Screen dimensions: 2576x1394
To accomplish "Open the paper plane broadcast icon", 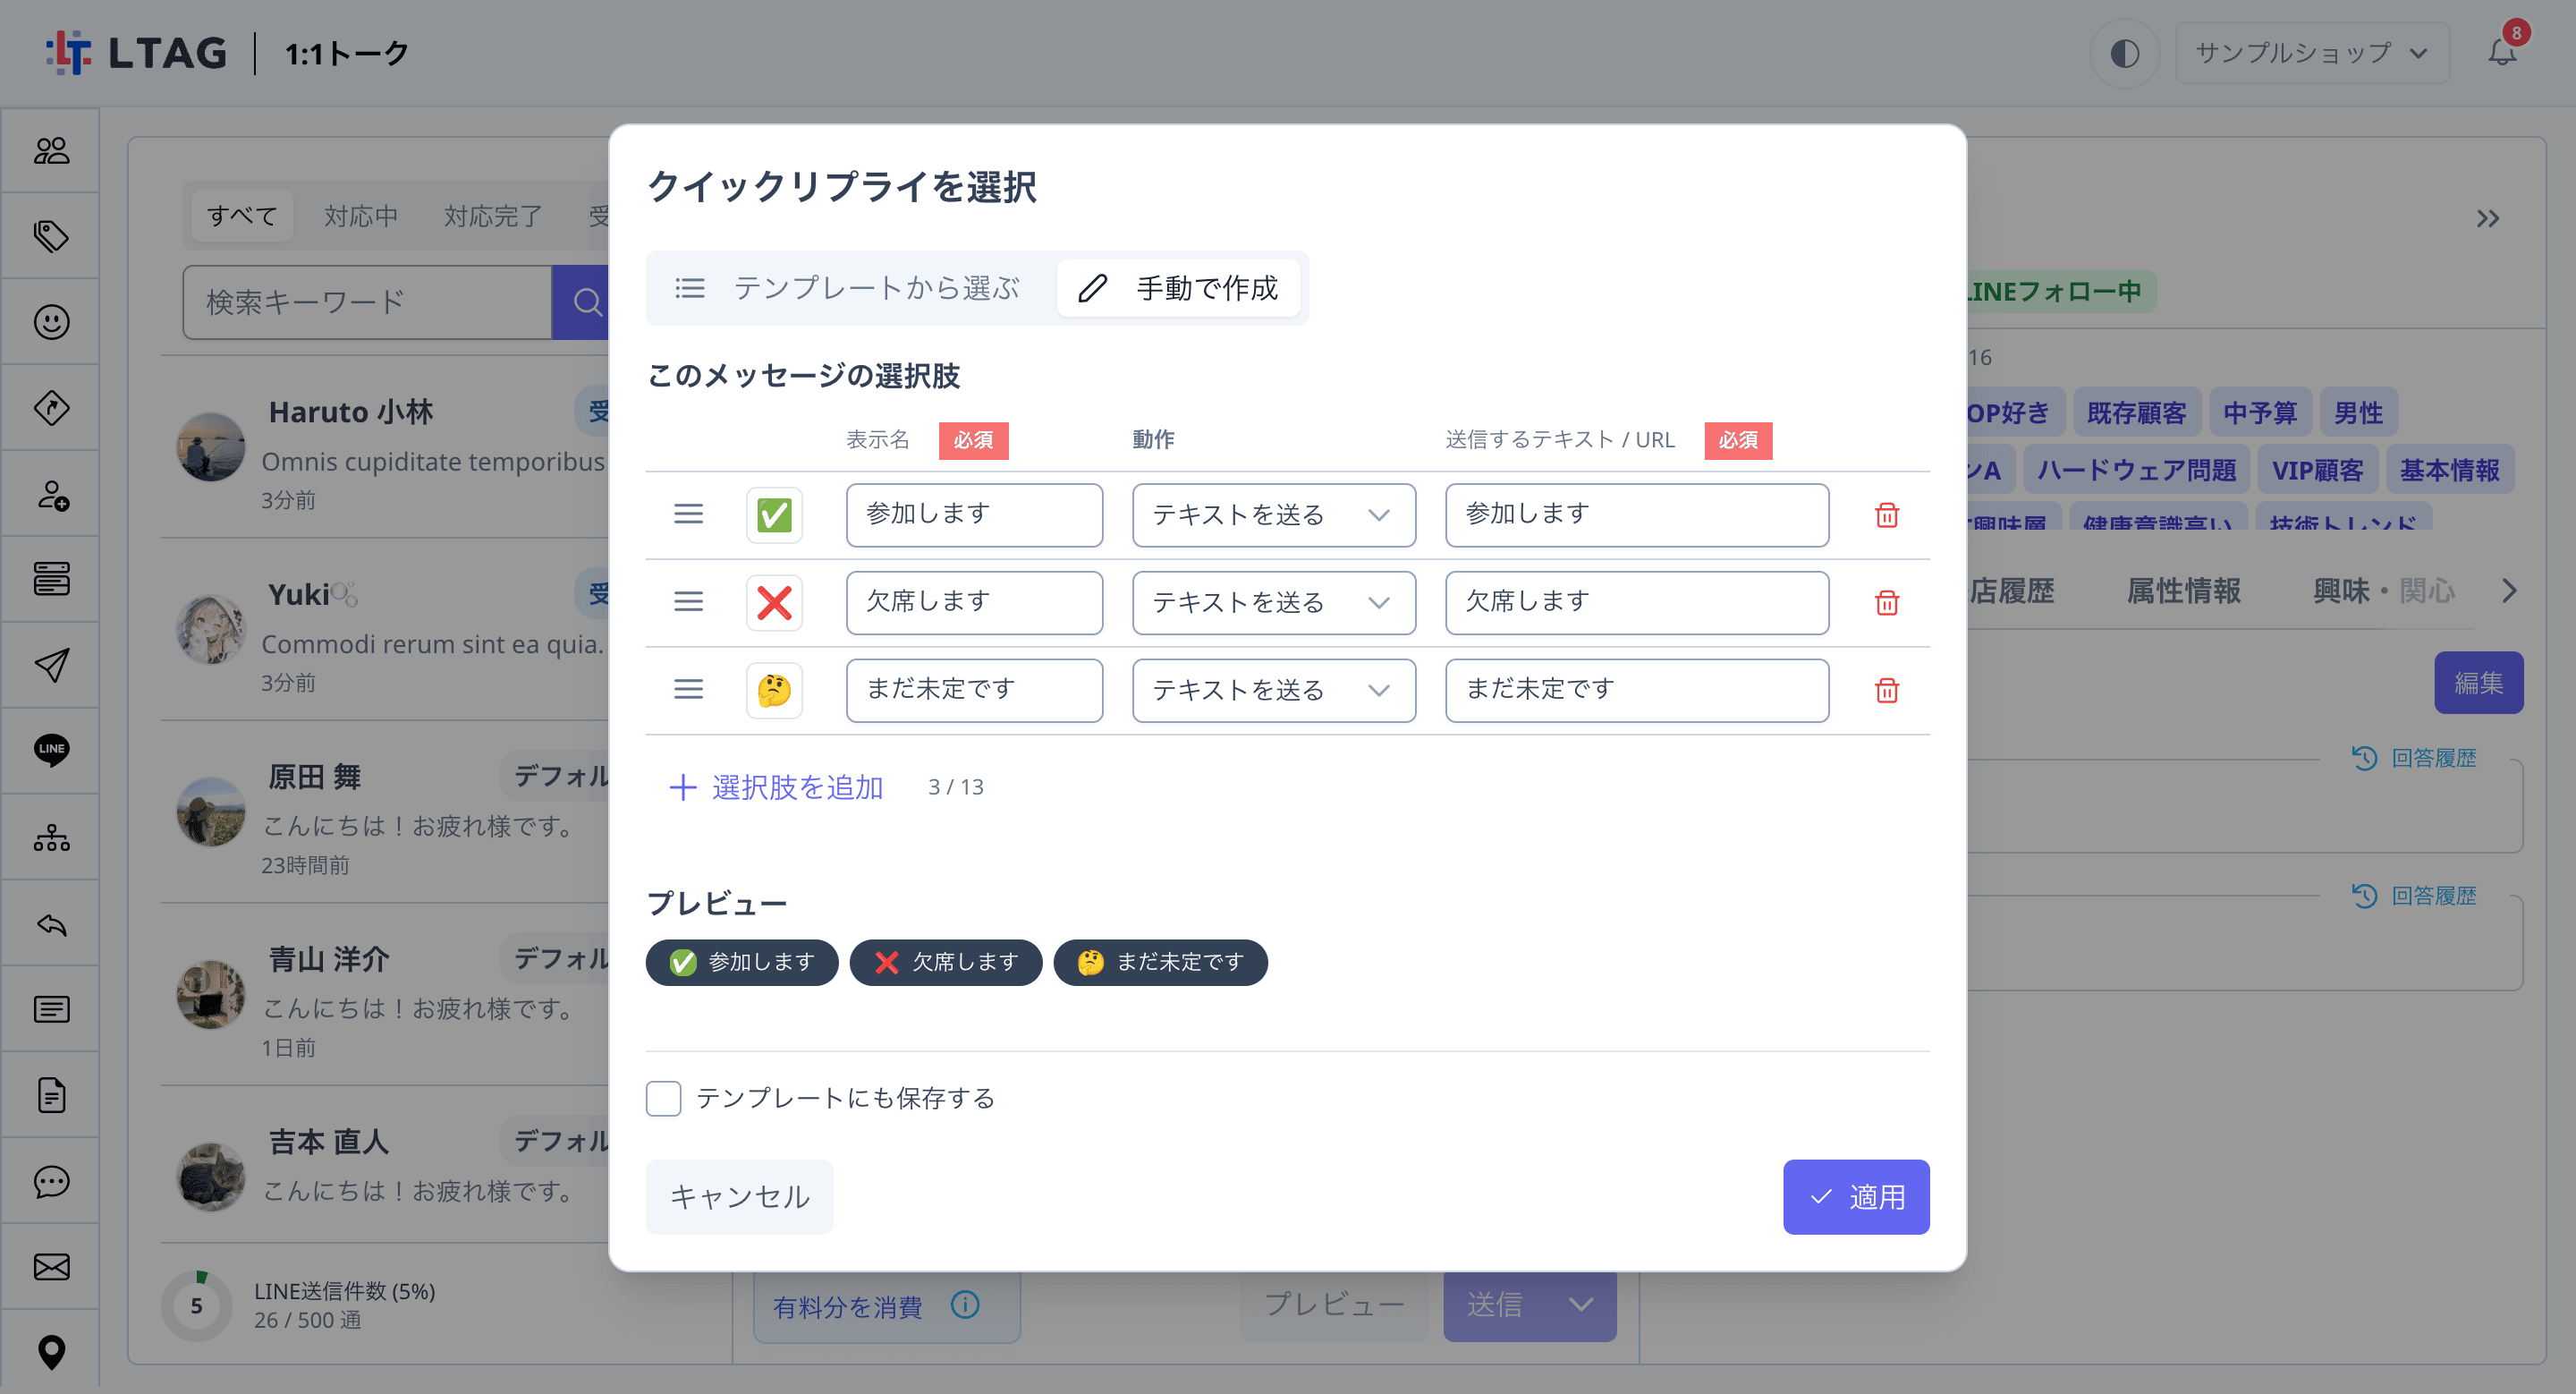I will [x=51, y=665].
